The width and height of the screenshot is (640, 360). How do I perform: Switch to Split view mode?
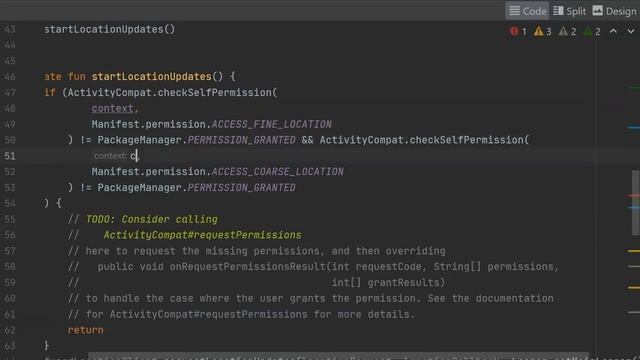point(569,11)
